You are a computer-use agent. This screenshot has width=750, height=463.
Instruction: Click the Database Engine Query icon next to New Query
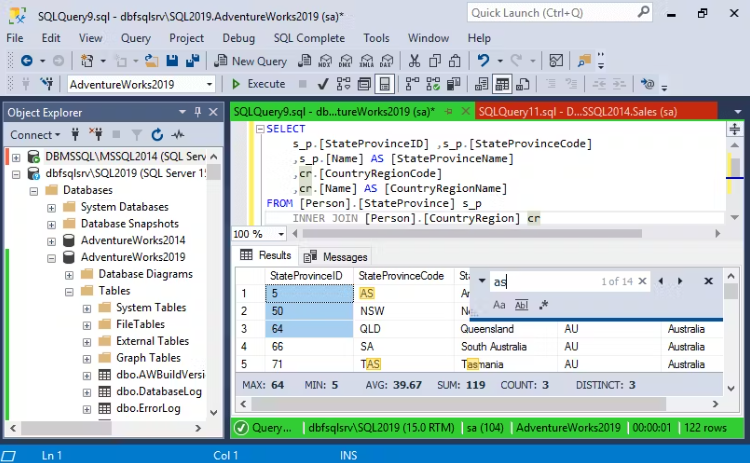[304, 61]
